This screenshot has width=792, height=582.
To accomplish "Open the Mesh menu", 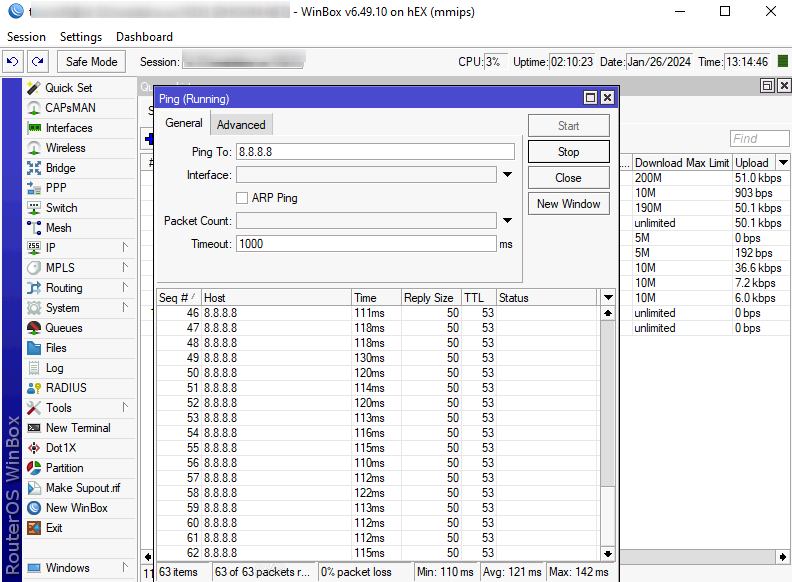I will 58,228.
